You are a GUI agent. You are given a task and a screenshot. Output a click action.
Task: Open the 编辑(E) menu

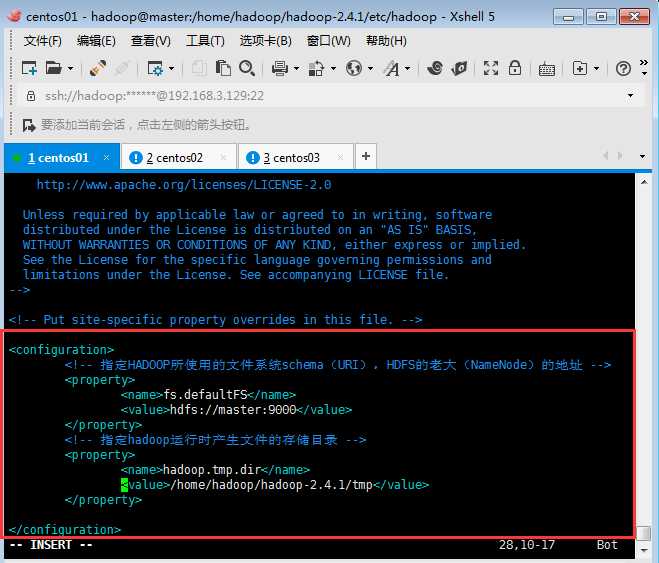click(96, 41)
